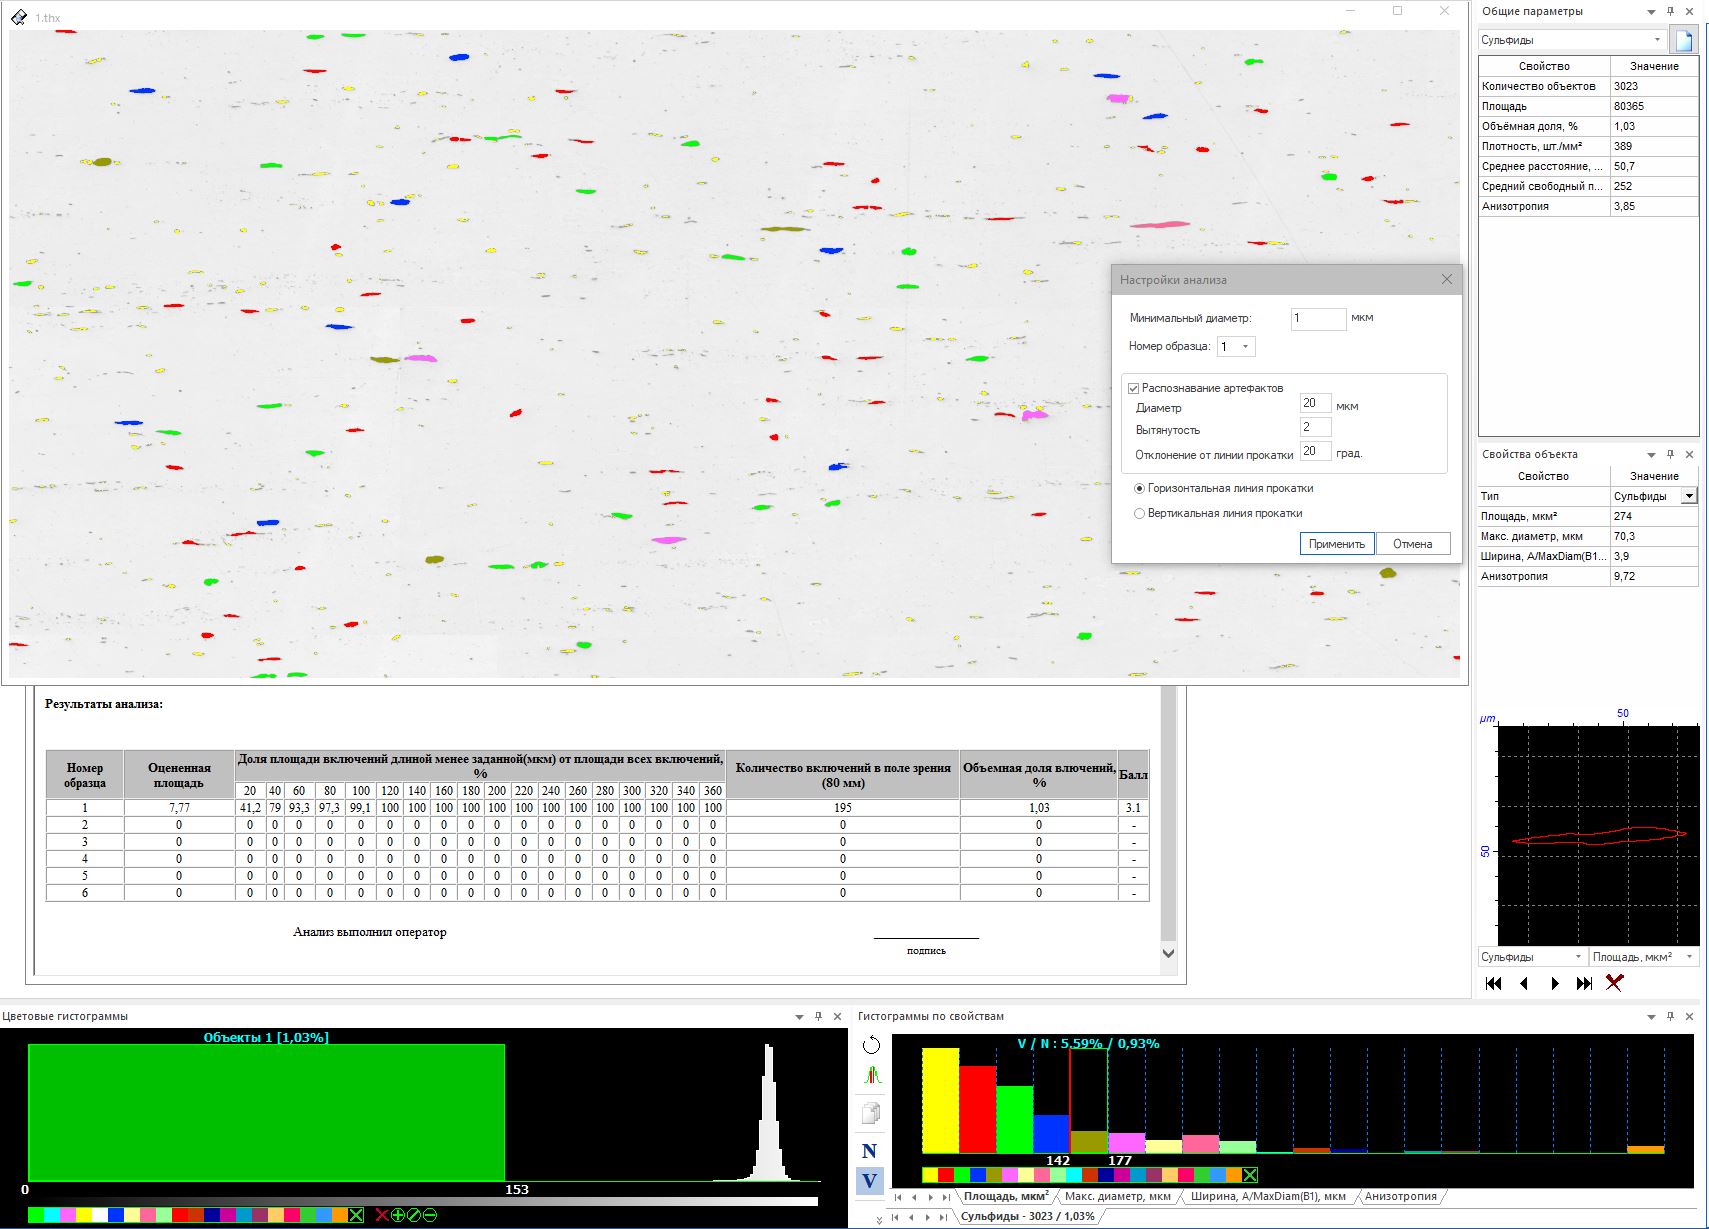Jump to last object in object viewer
The width and height of the screenshot is (1709, 1229).
coord(1584,983)
